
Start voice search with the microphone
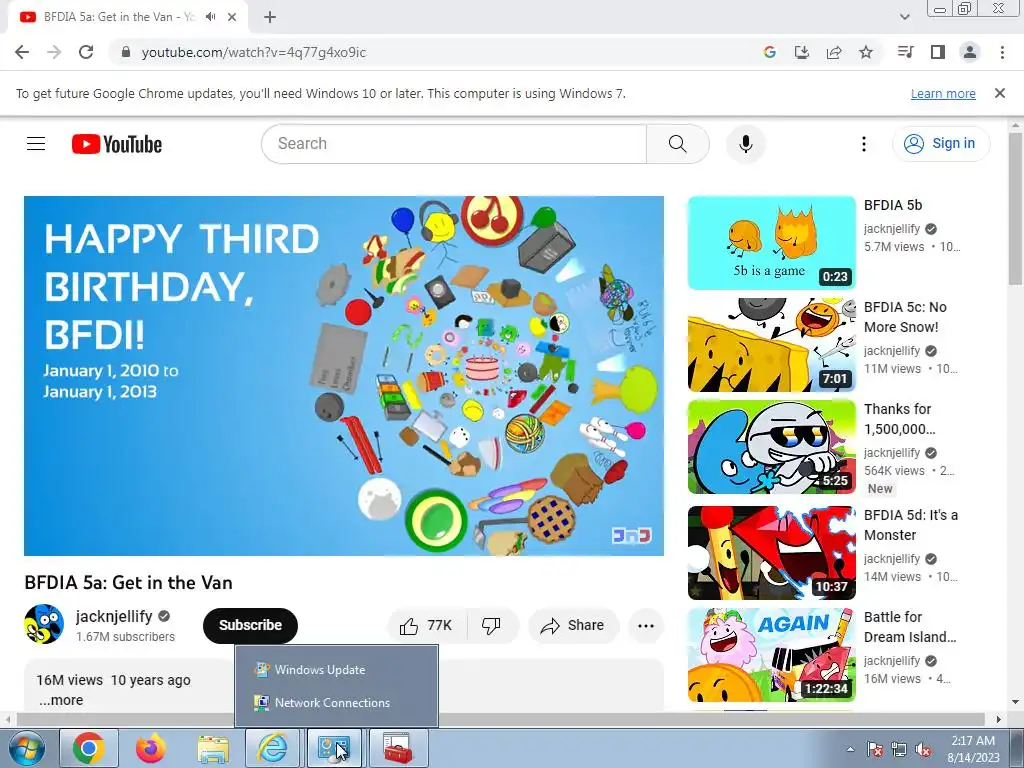pyautogui.click(x=746, y=144)
